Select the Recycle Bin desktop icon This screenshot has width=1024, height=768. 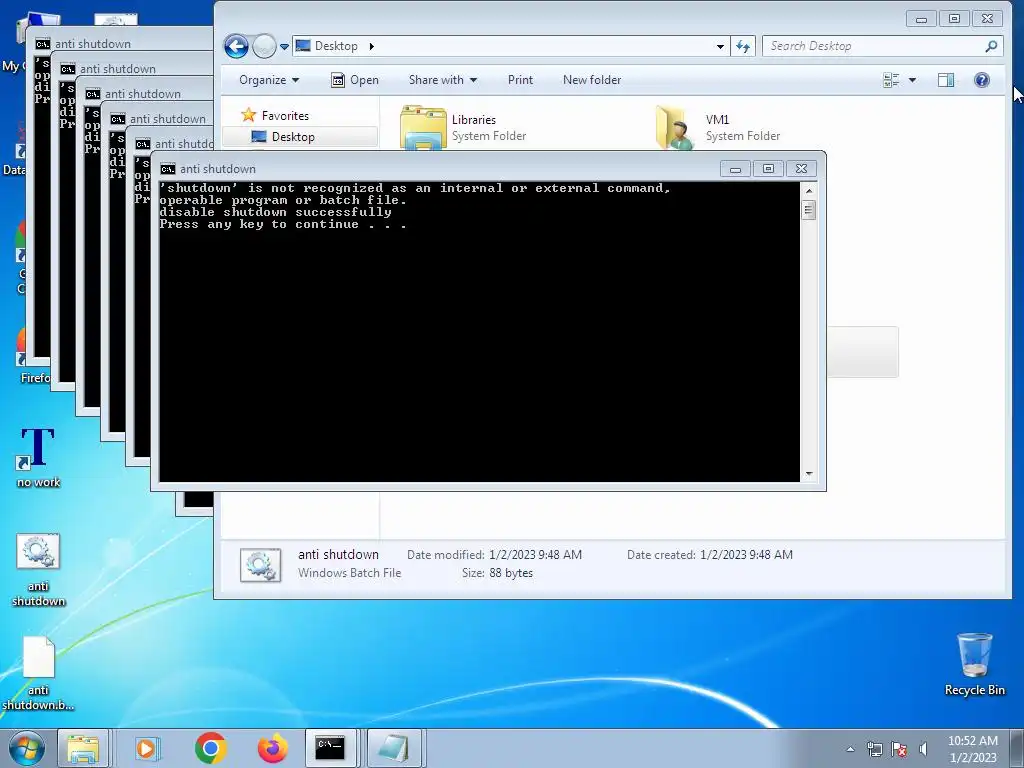pos(974,664)
